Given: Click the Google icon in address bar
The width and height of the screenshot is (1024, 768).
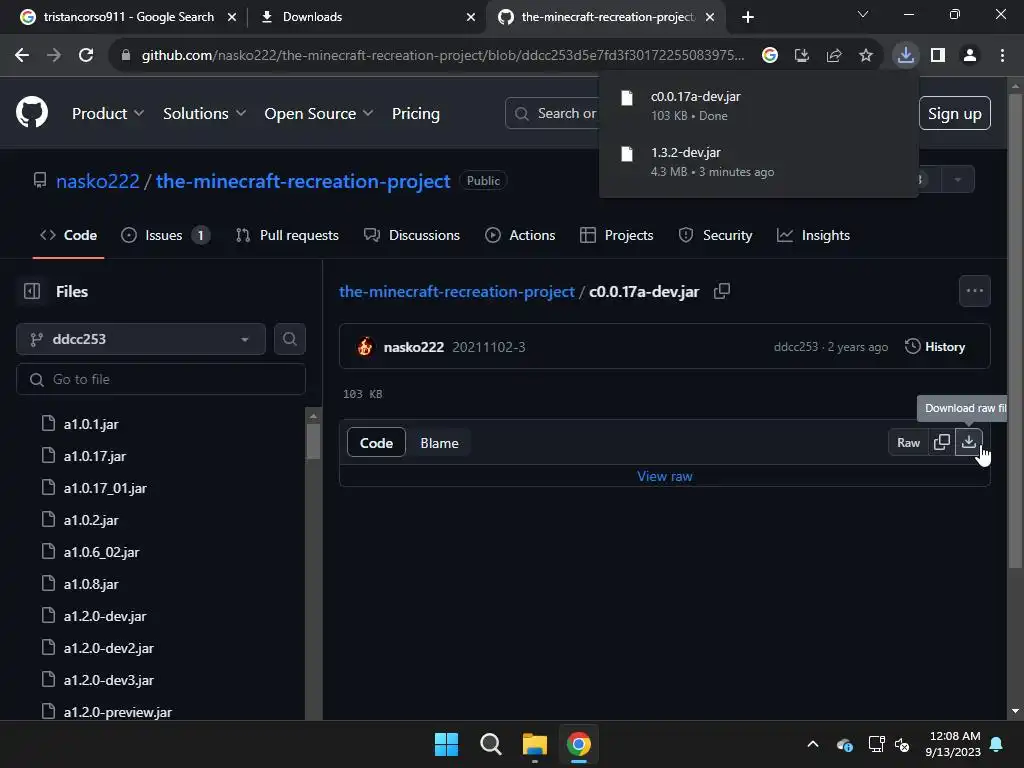Looking at the screenshot, I should pos(770,56).
